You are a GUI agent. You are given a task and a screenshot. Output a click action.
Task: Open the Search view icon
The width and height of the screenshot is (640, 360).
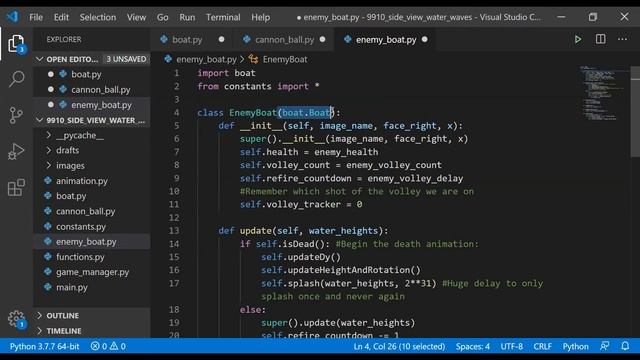[x=16, y=79]
